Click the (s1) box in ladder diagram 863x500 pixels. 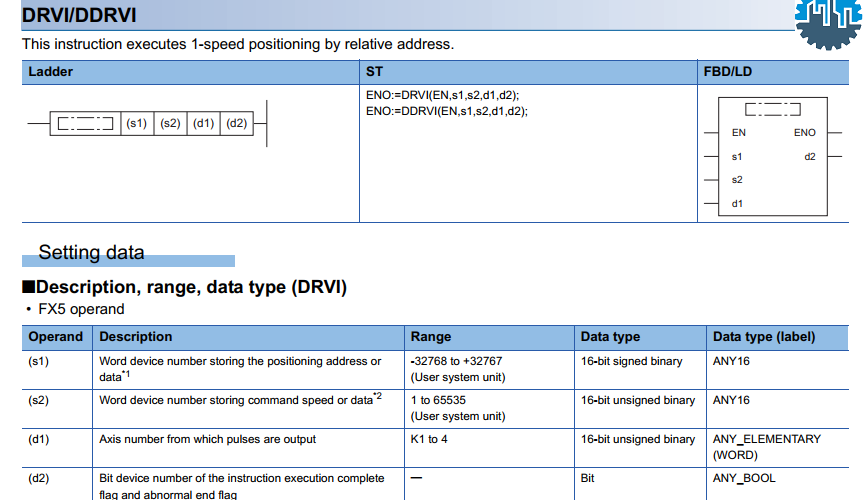point(137,123)
